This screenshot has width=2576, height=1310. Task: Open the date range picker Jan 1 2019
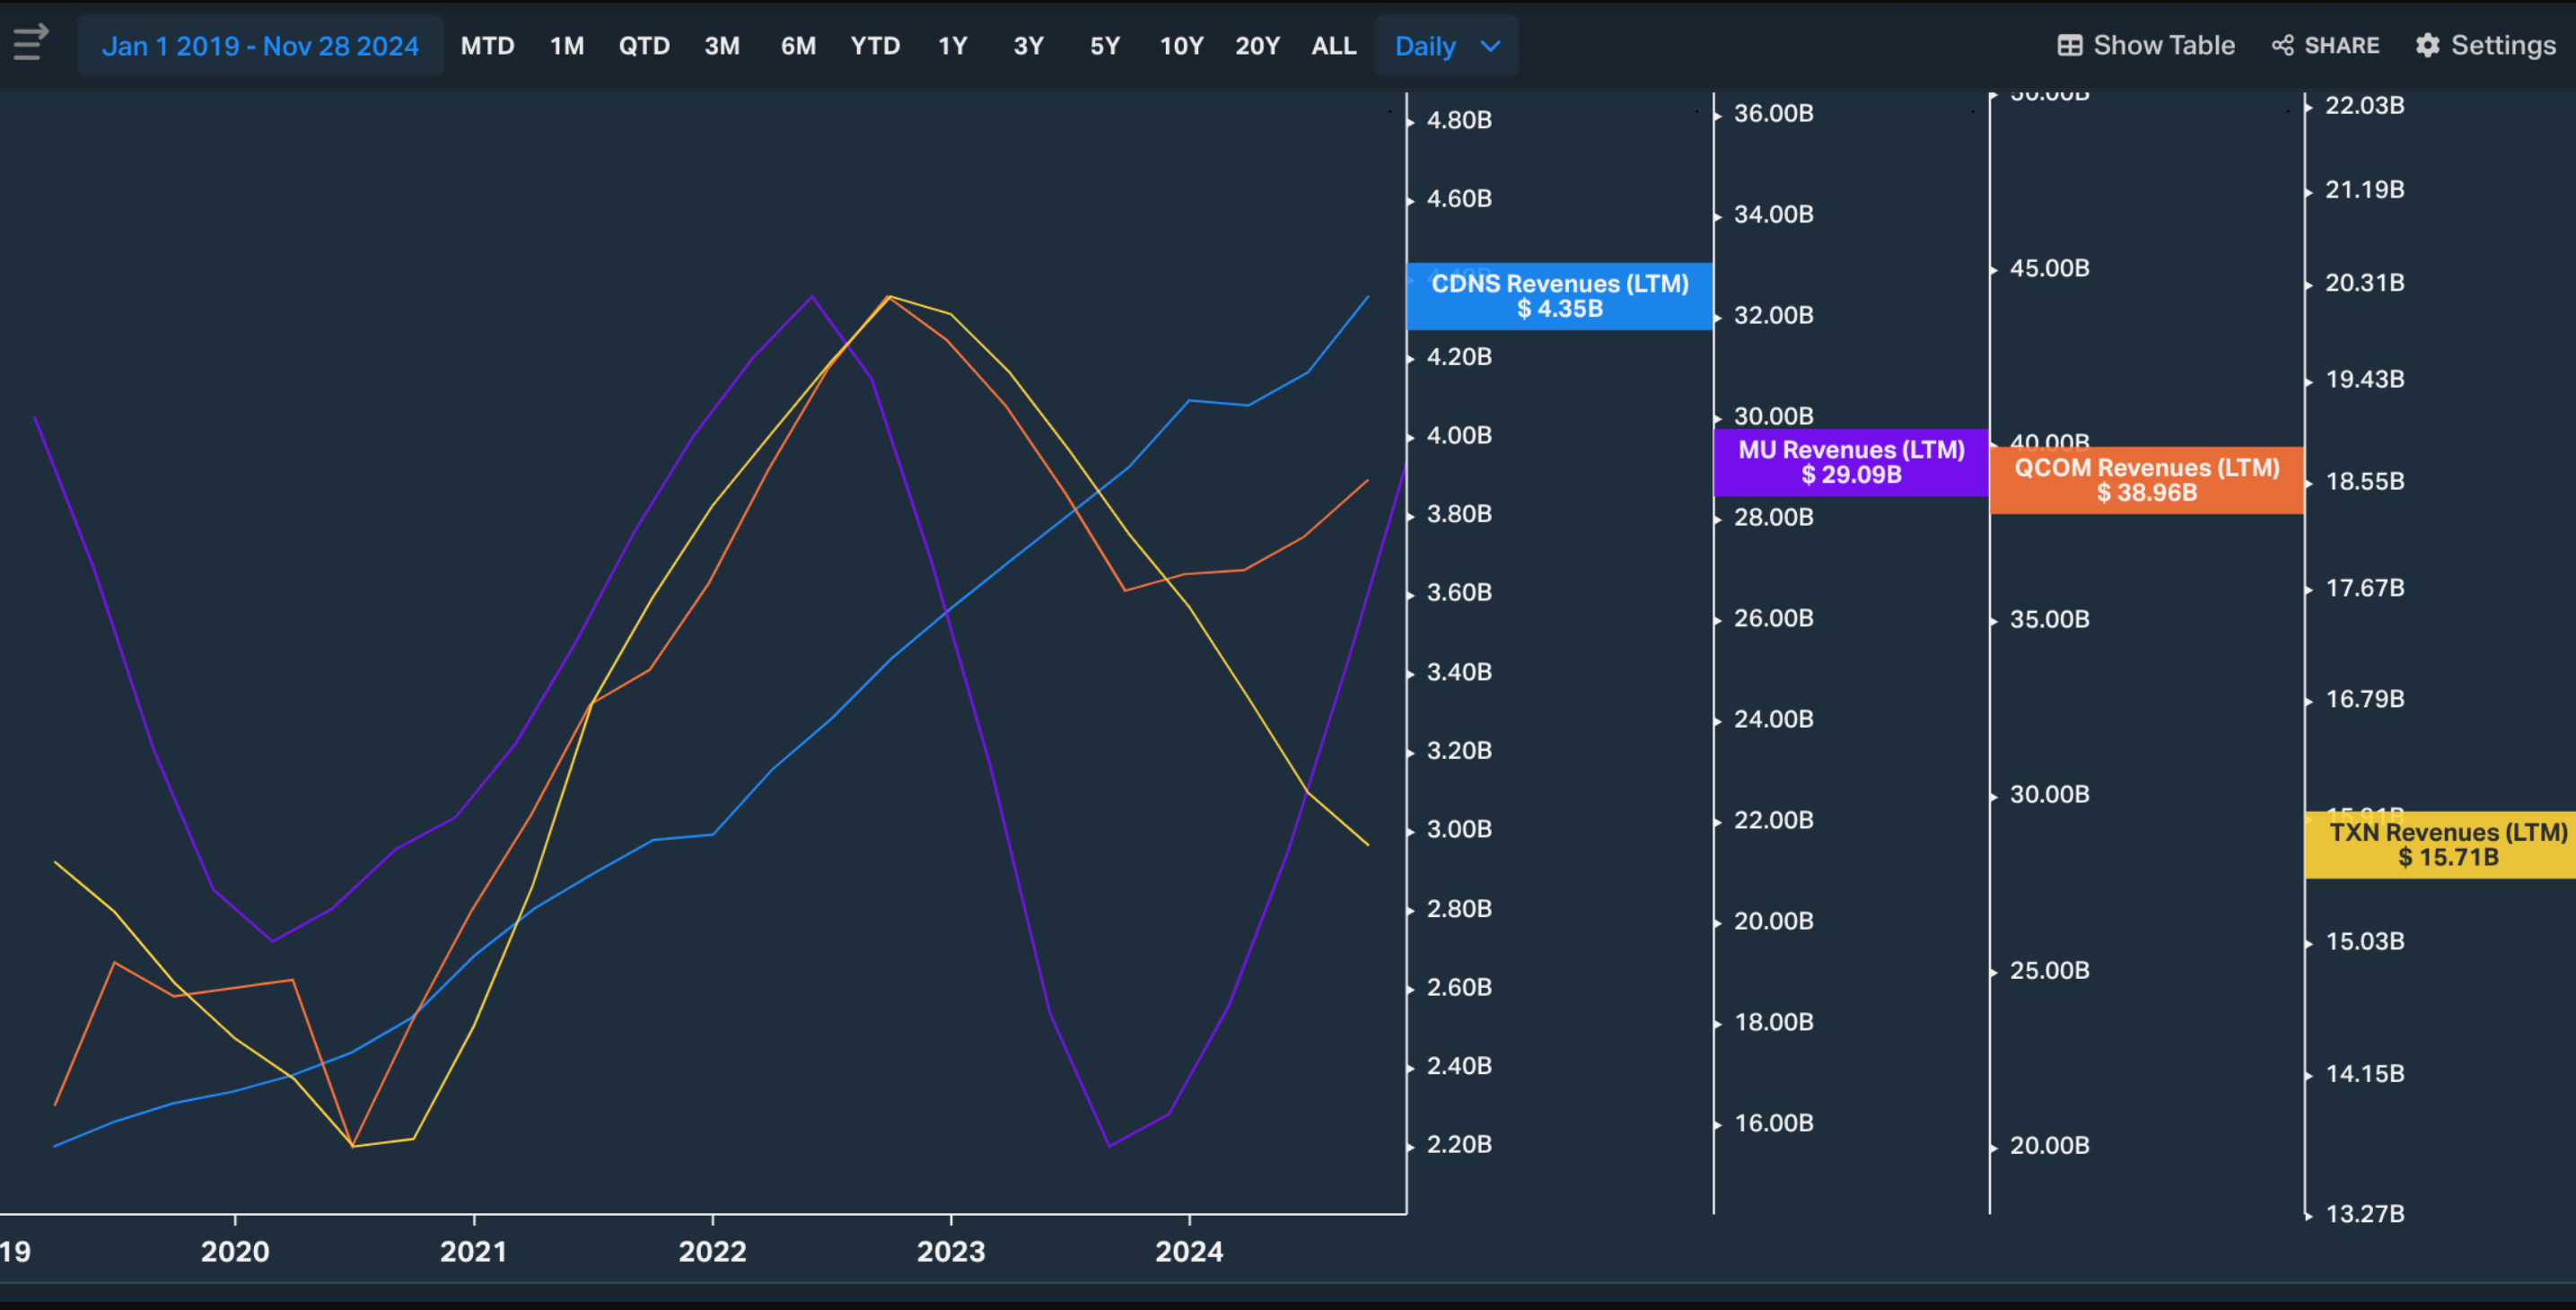(x=260, y=46)
